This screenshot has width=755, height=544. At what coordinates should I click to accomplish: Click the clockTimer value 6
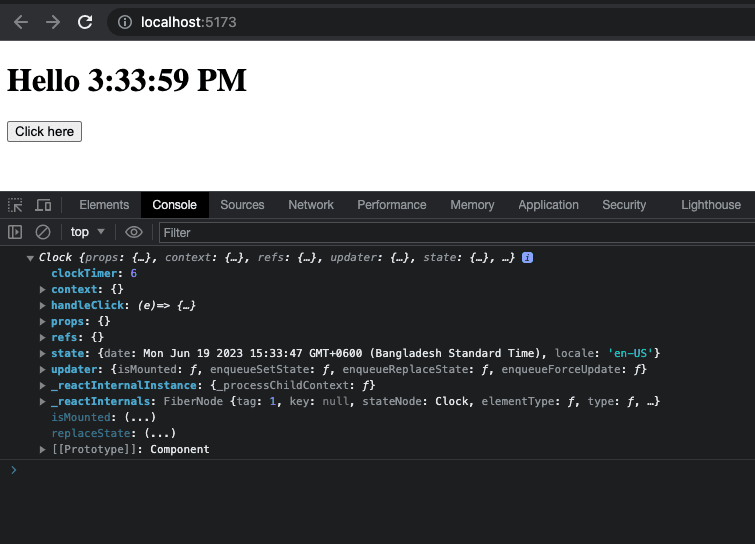pos(133,273)
